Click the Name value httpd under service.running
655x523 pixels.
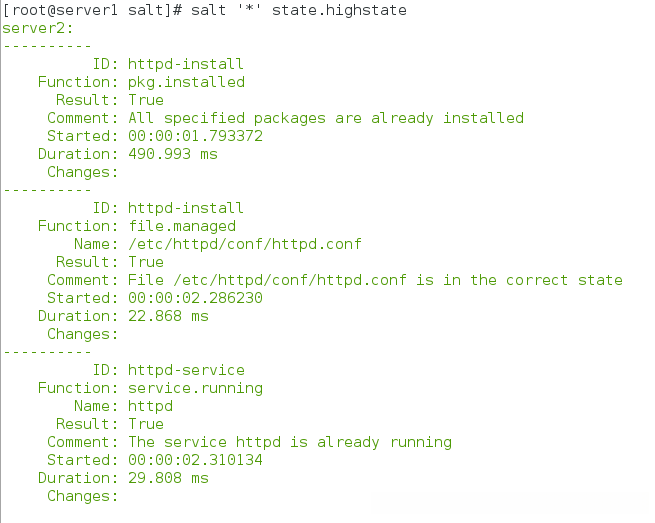tap(150, 406)
